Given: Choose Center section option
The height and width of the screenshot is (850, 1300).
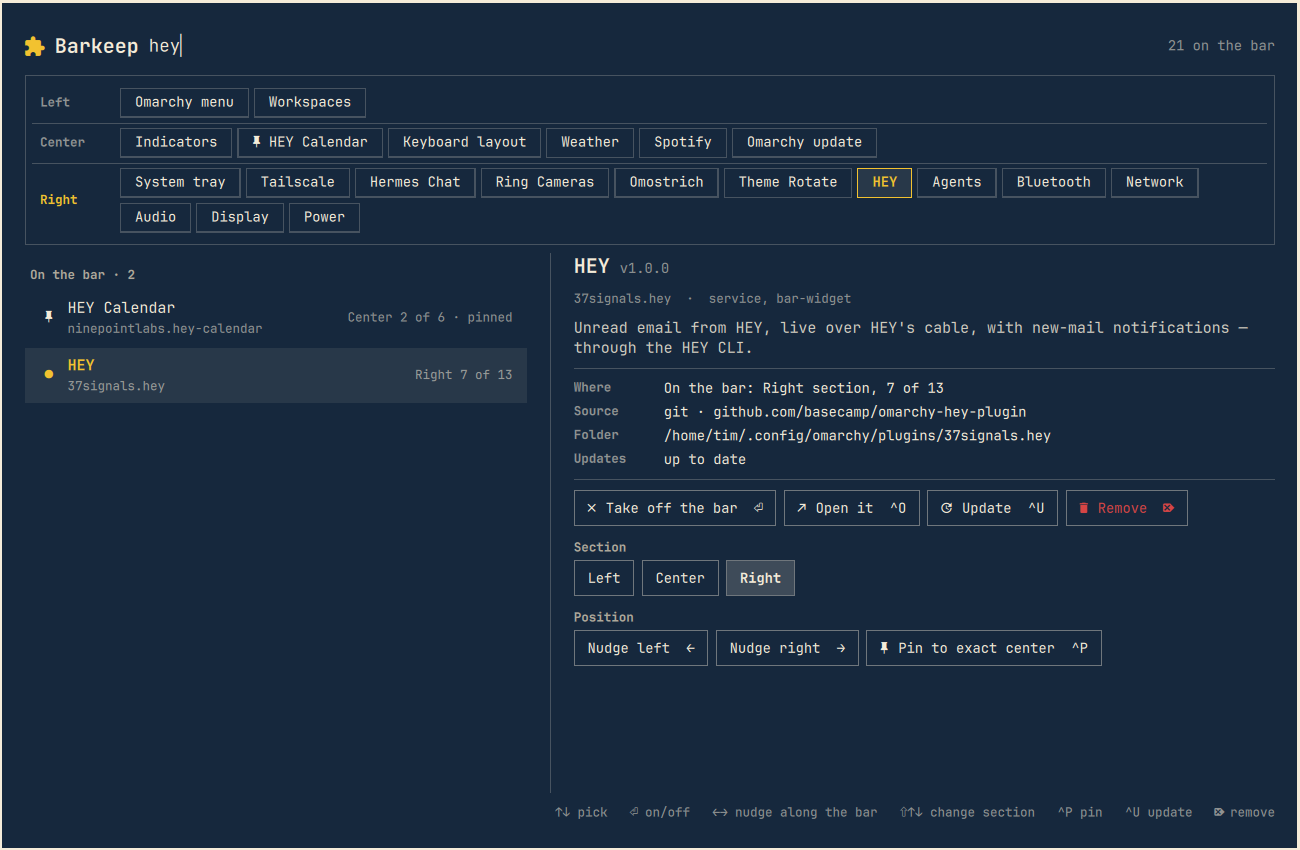Looking at the screenshot, I should click(x=680, y=578).
